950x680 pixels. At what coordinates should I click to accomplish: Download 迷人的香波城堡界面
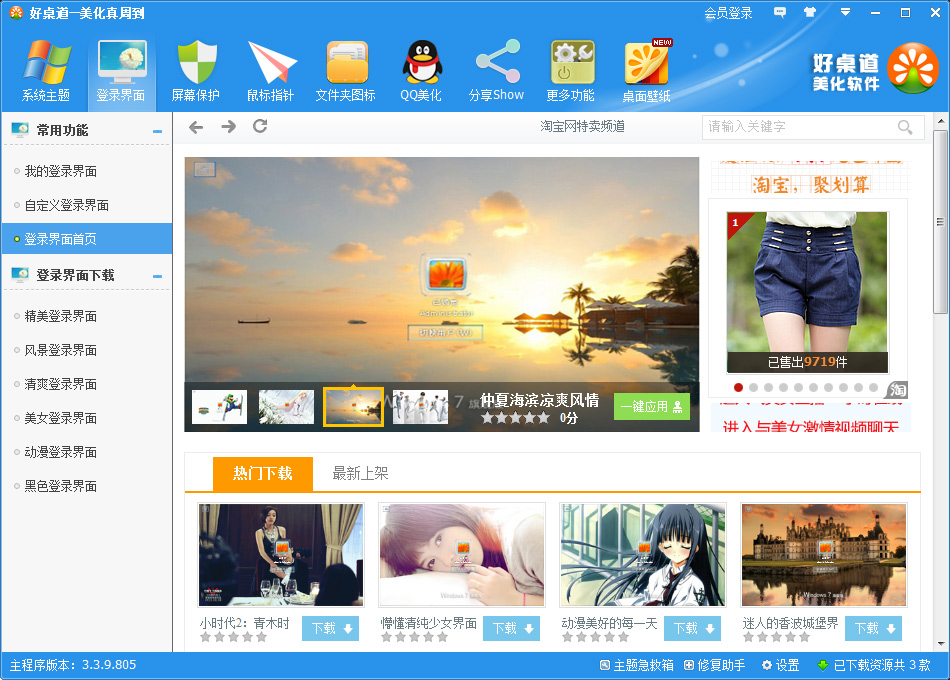(874, 628)
